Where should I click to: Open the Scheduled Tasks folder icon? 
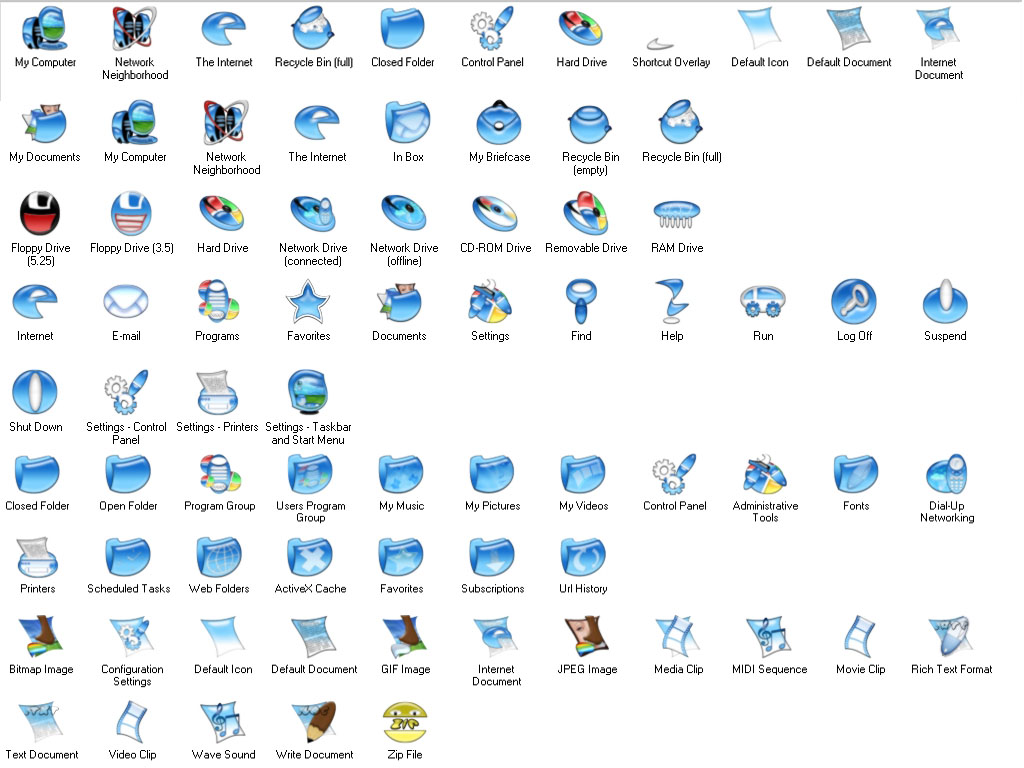point(128,557)
